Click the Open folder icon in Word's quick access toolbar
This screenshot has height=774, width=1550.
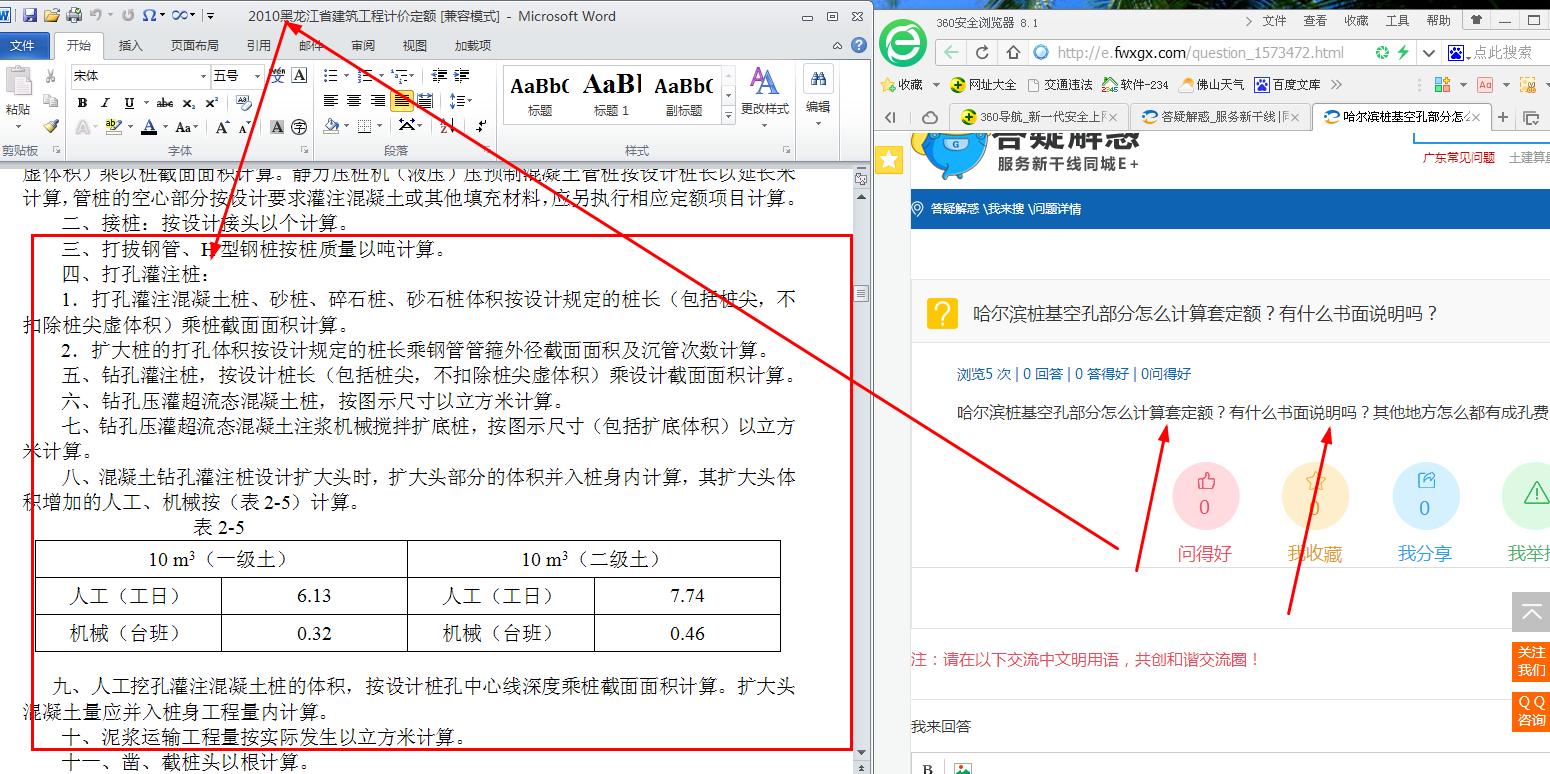tap(52, 16)
